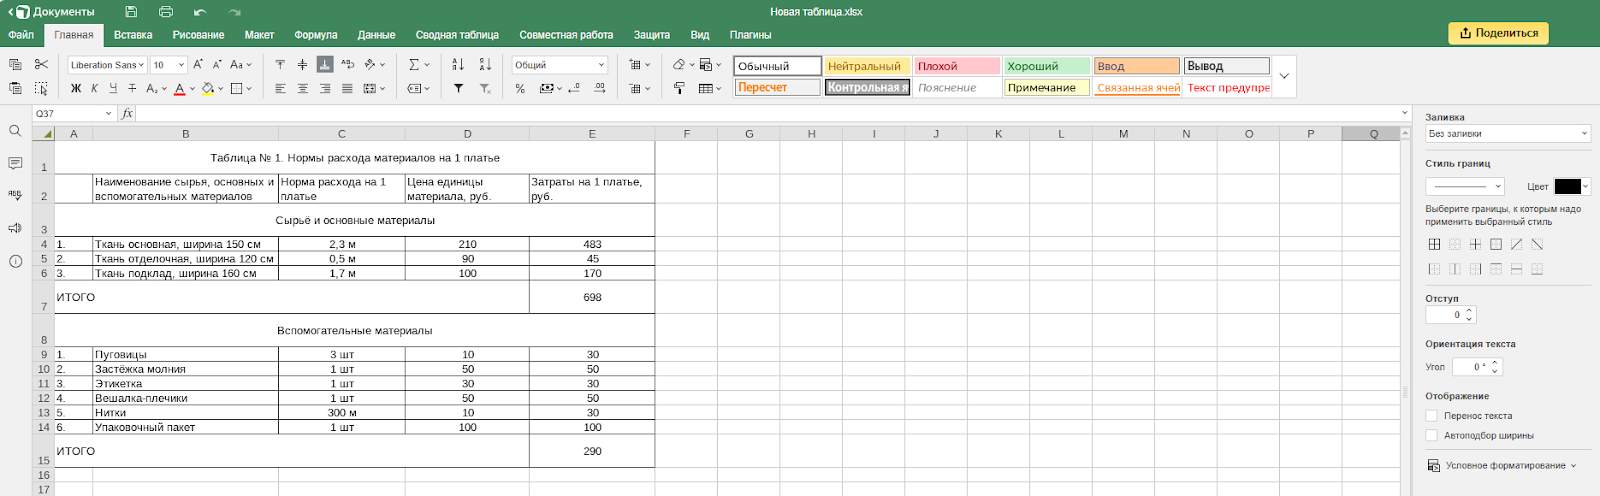The height and width of the screenshot is (496, 1600).
Task: Click the Поделиться button
Action: 1498,33
